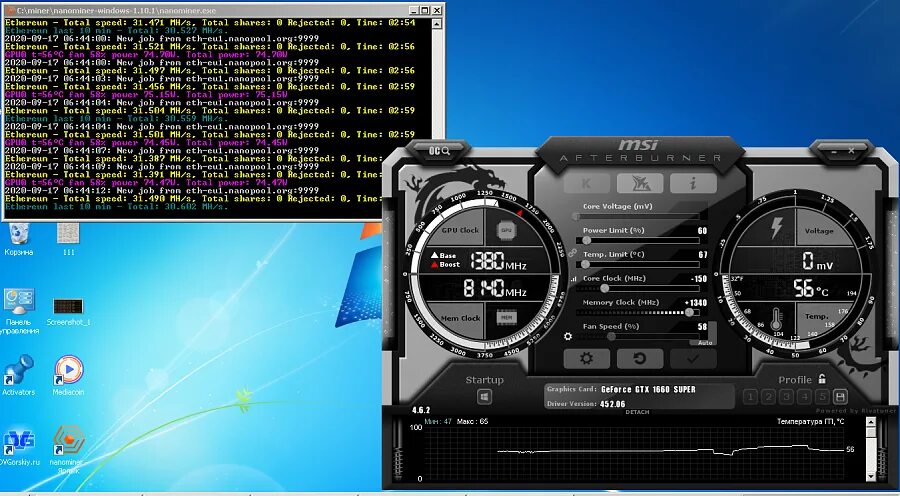This screenshot has width=900, height=496.
Task: Select the 111 desktop file icon
Action: (x=68, y=240)
